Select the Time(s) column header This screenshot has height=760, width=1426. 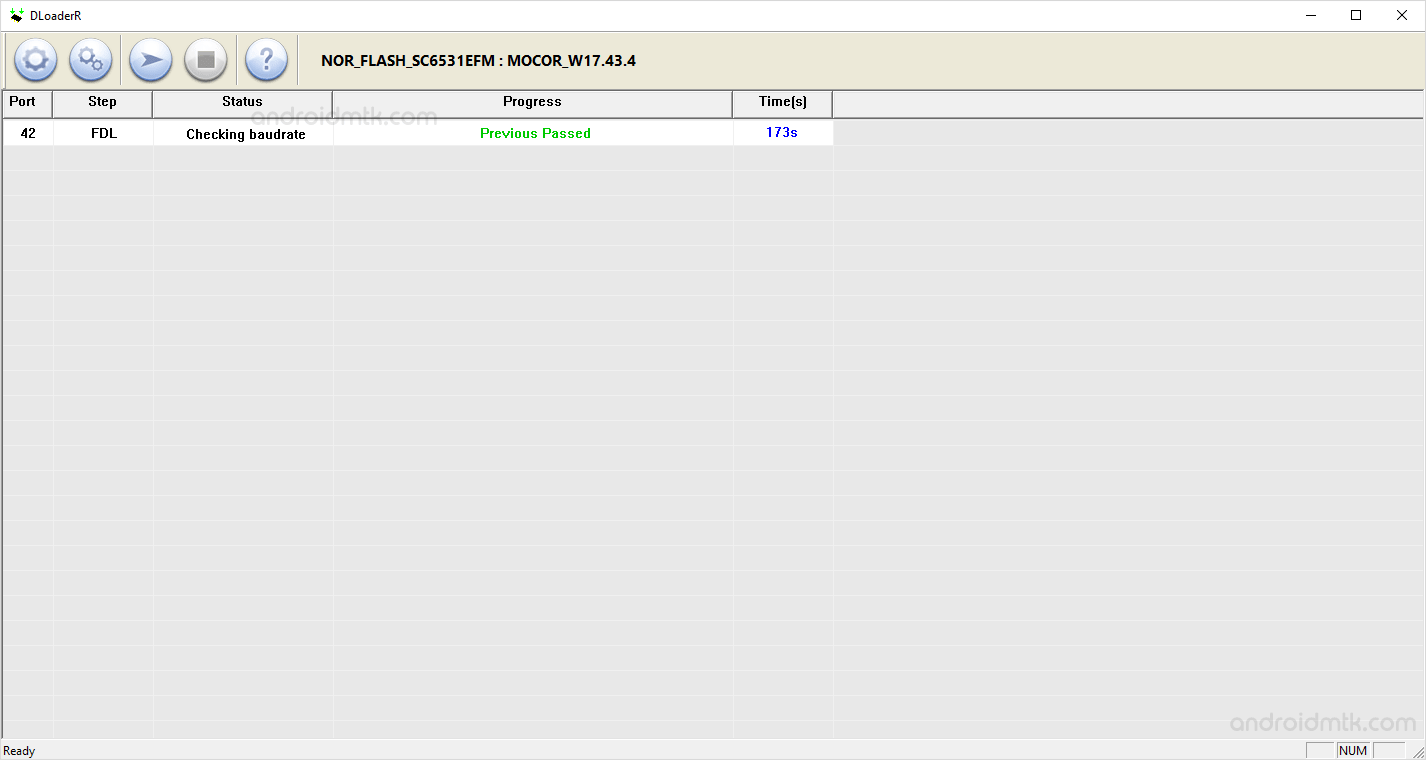coord(783,103)
